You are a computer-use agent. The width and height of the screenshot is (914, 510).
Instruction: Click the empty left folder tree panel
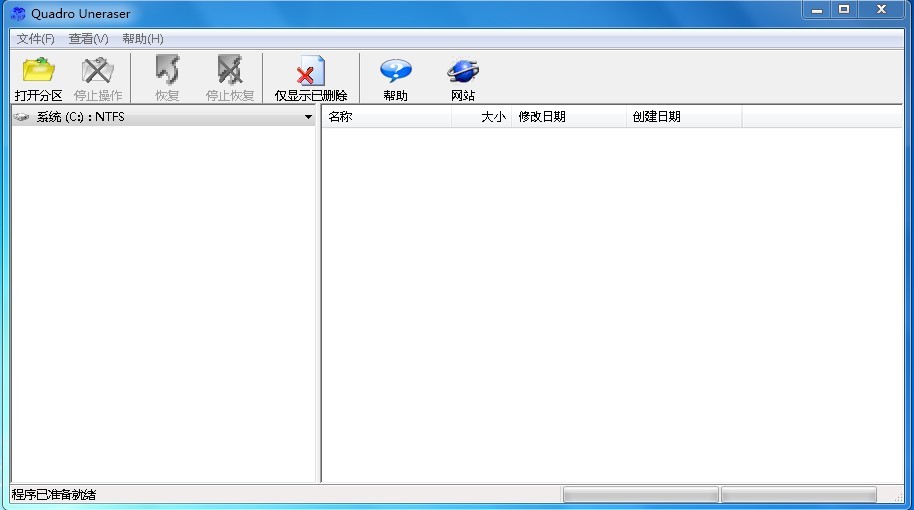[164, 300]
